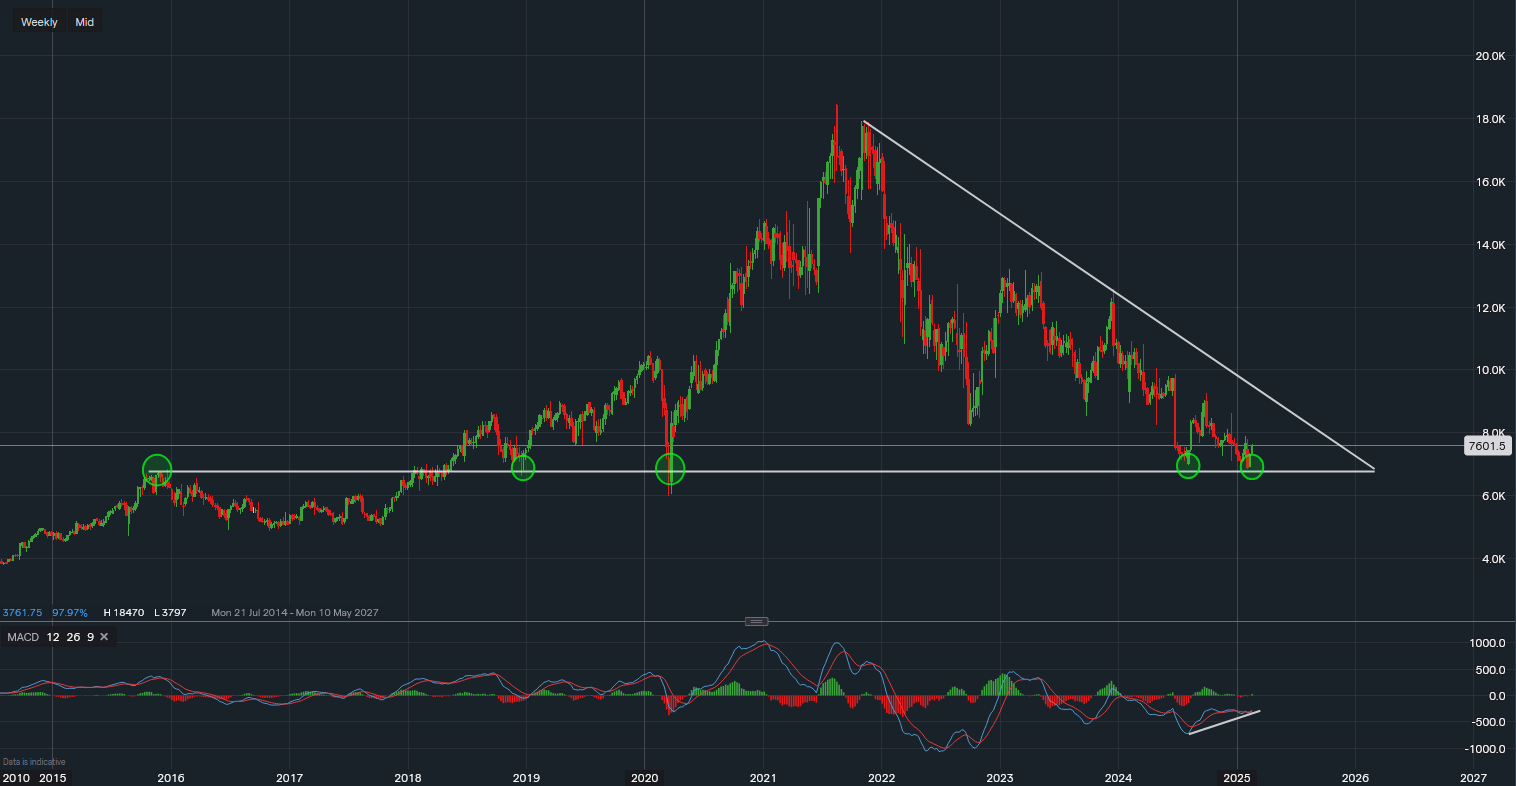Click the green circle marker near 2016
Image resolution: width=1516 pixels, height=786 pixels.
(x=157, y=468)
